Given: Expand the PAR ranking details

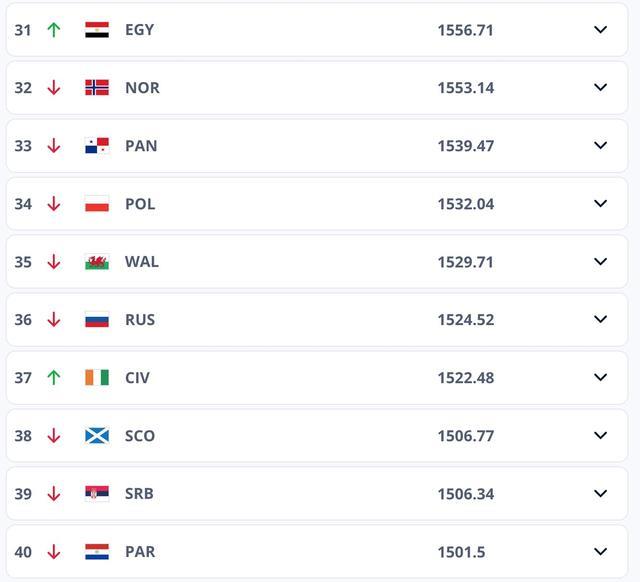Looking at the screenshot, I should (600, 552).
